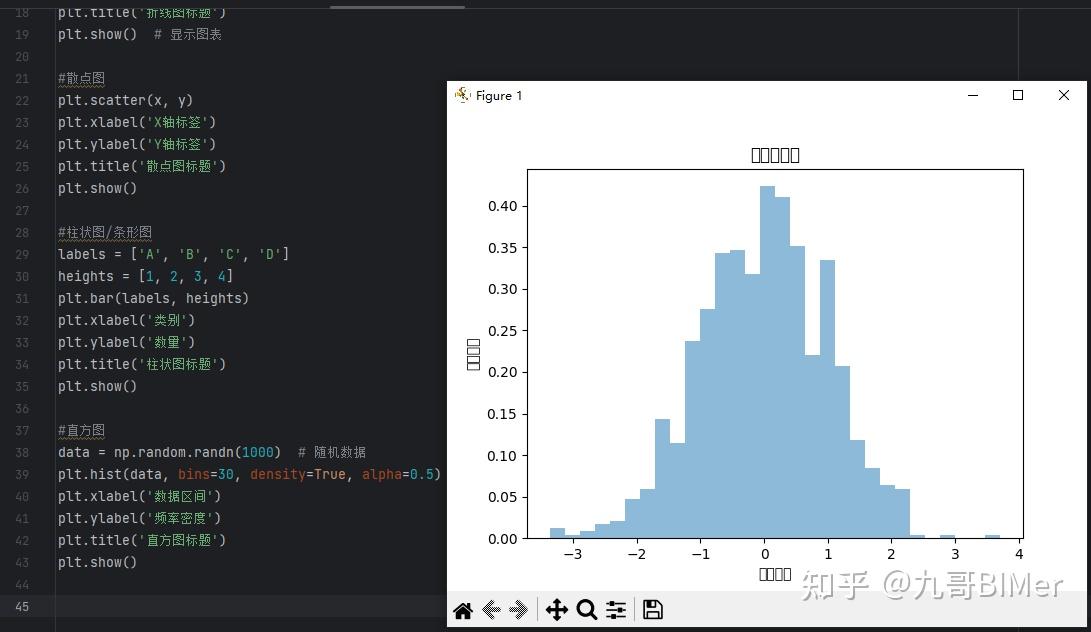
Task: Select the Pan move tool icon
Action: click(557, 610)
